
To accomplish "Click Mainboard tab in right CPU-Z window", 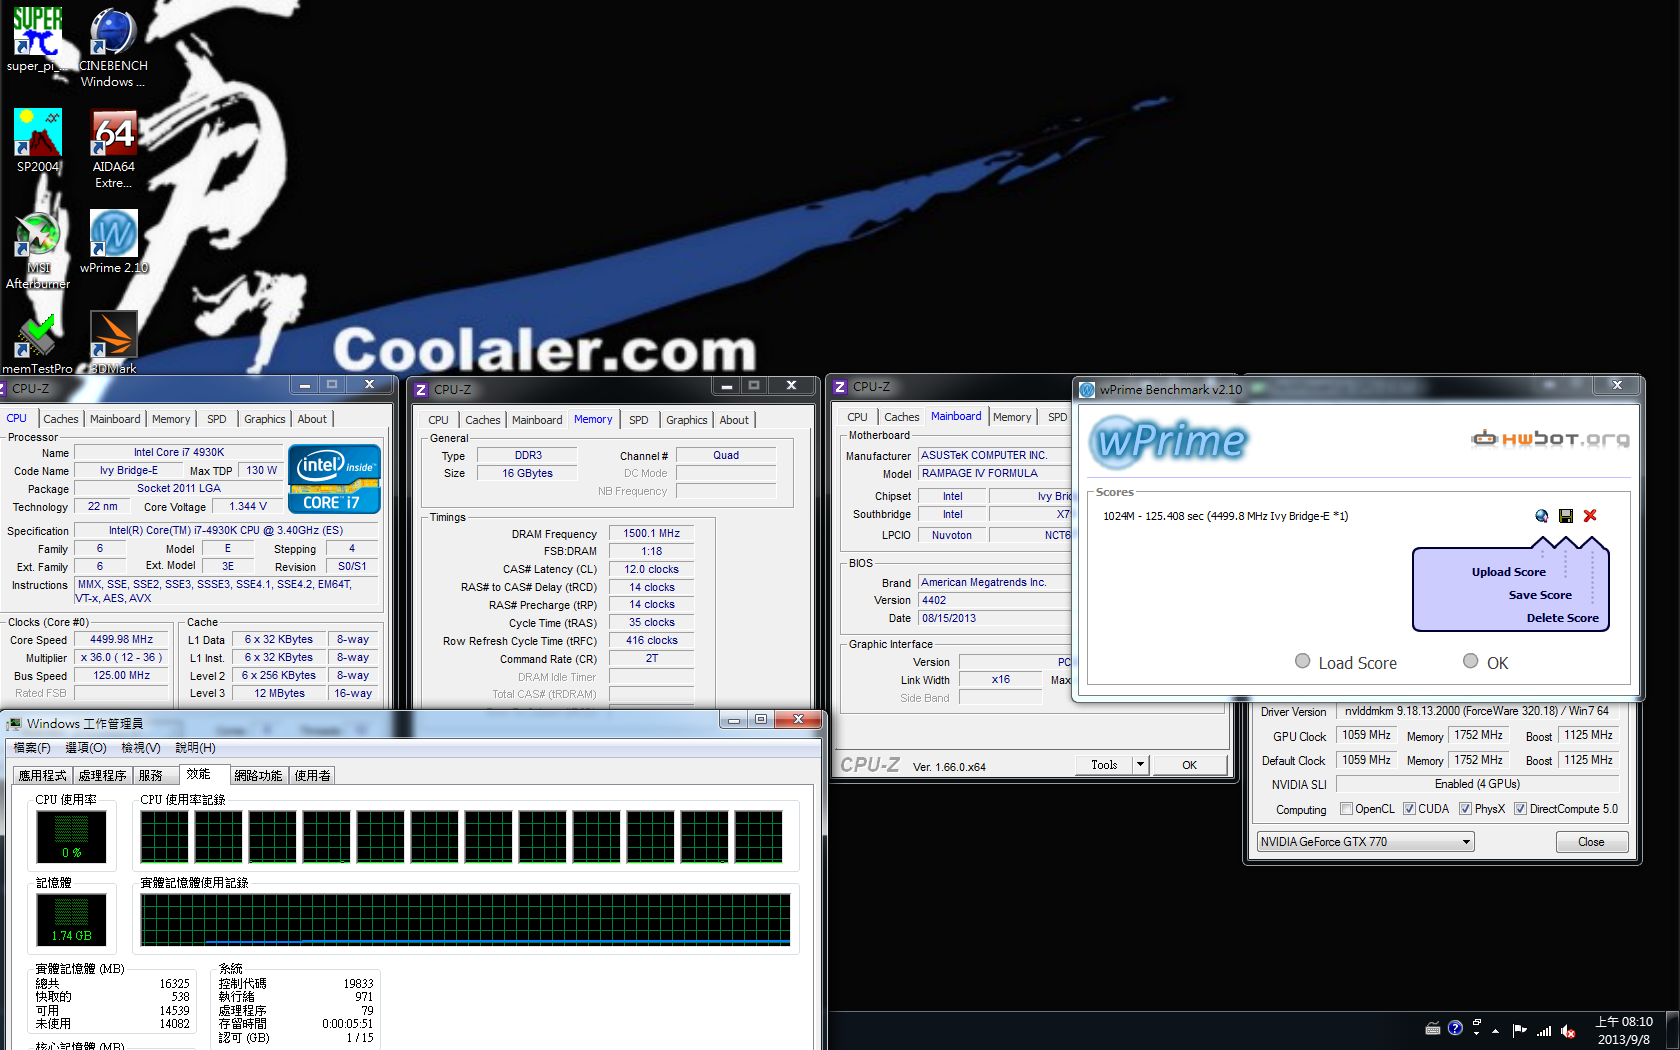I will (x=956, y=416).
